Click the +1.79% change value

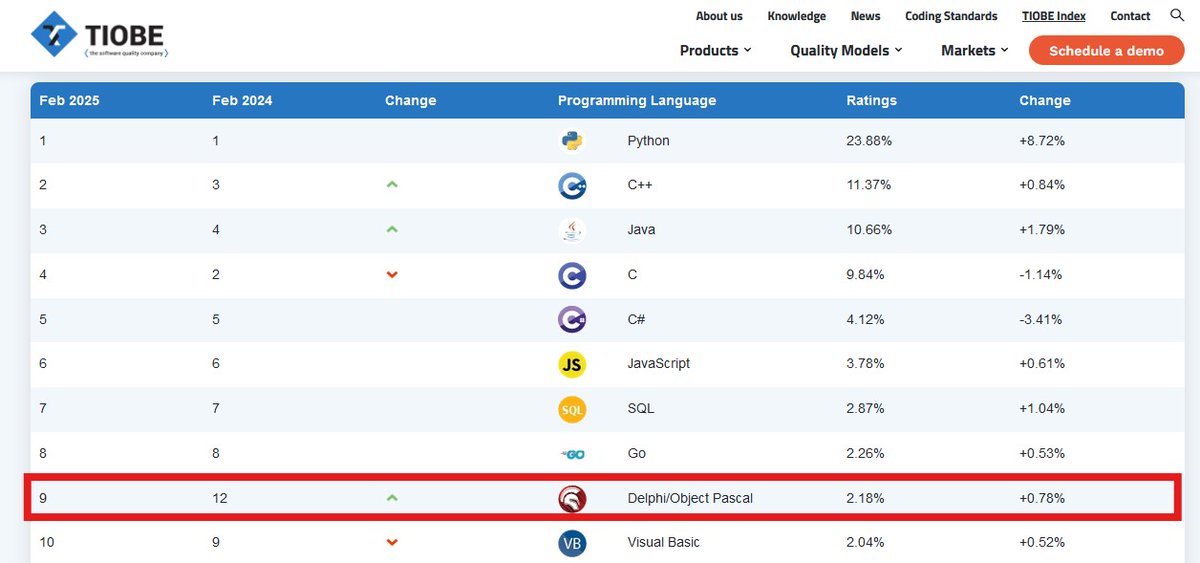1042,230
